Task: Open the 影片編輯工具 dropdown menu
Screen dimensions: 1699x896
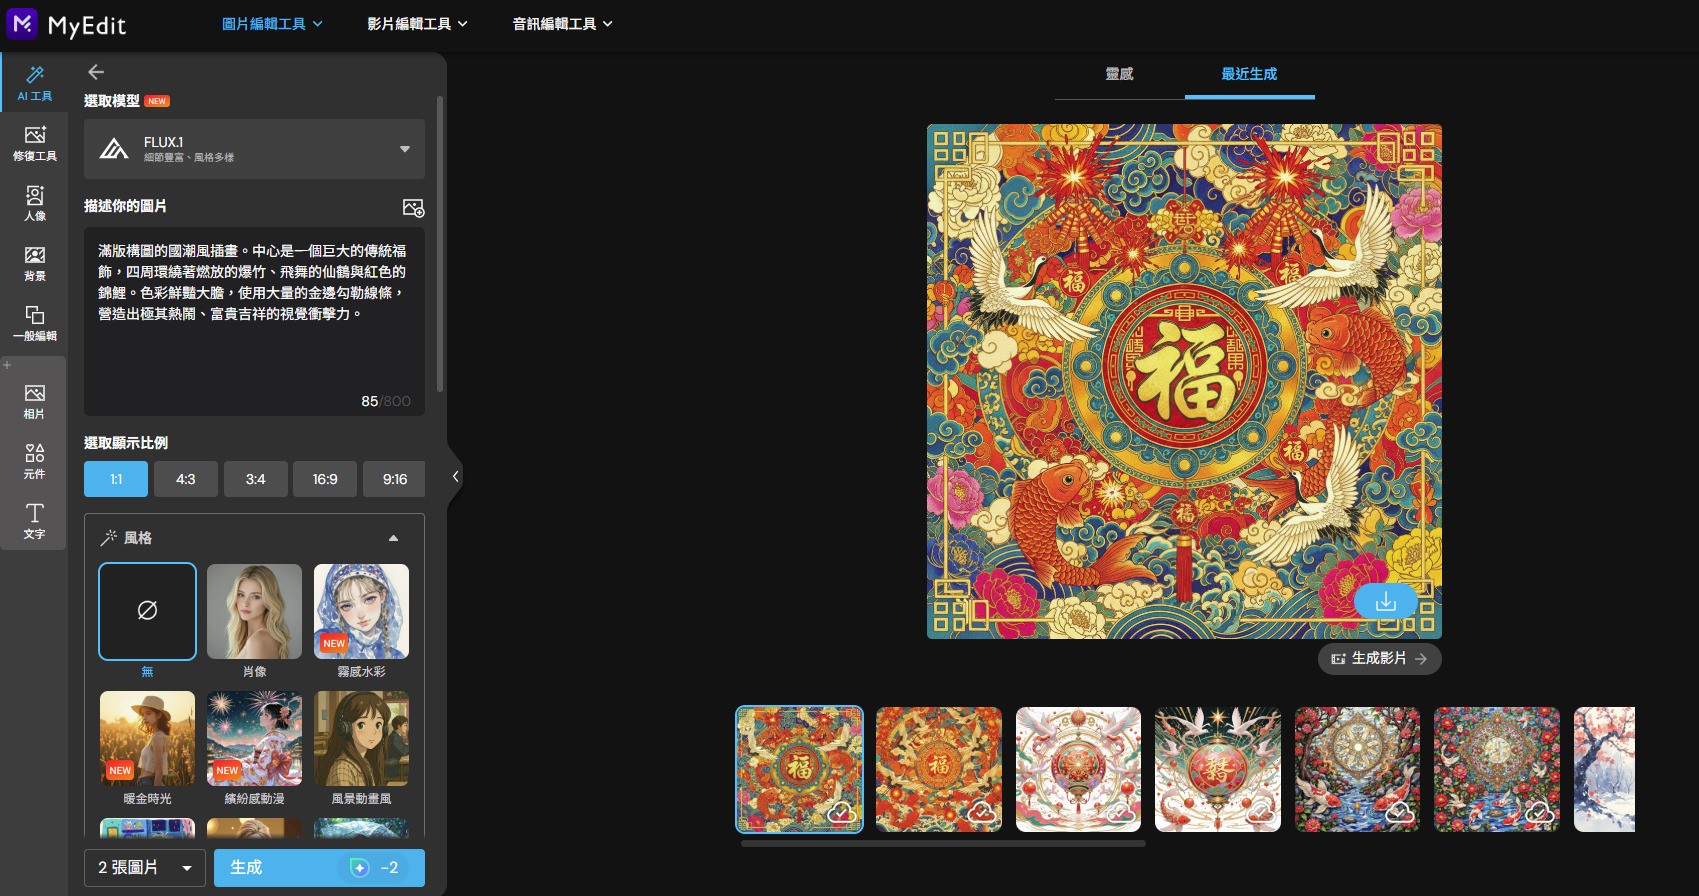Action: point(417,24)
